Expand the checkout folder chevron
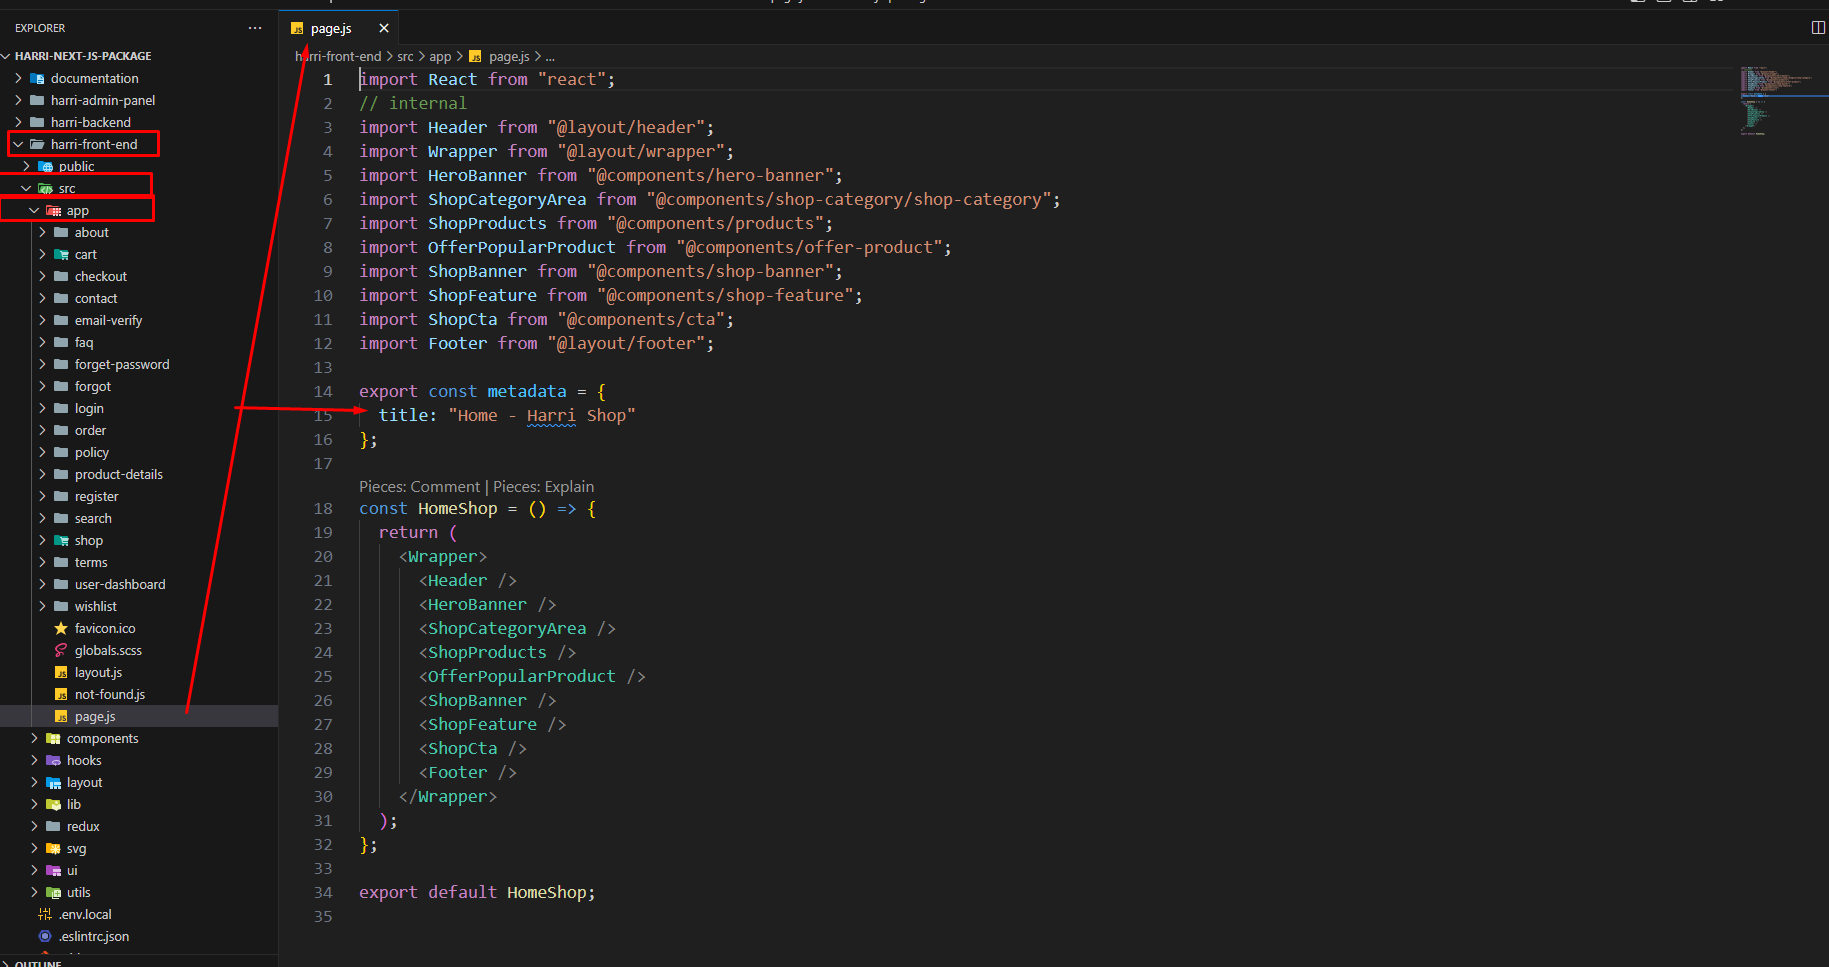 [x=42, y=276]
